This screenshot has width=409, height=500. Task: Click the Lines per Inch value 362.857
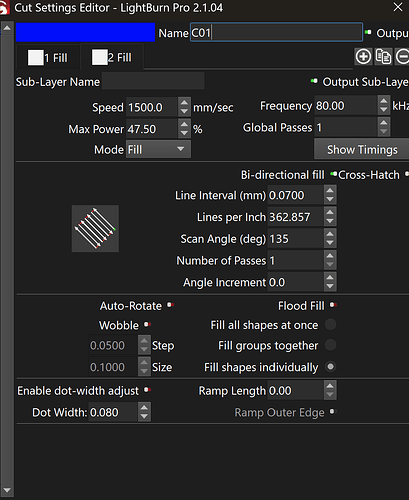[295, 217]
